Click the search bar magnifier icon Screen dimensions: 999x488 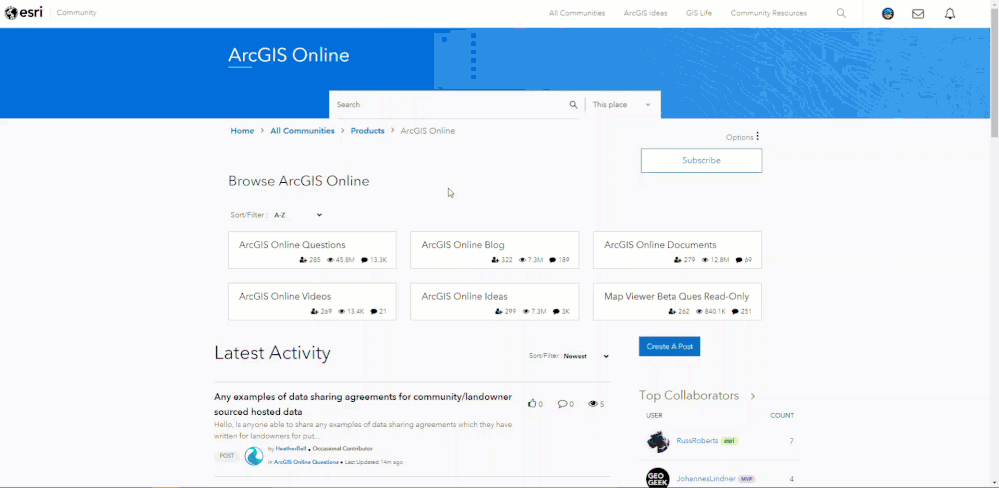click(573, 105)
